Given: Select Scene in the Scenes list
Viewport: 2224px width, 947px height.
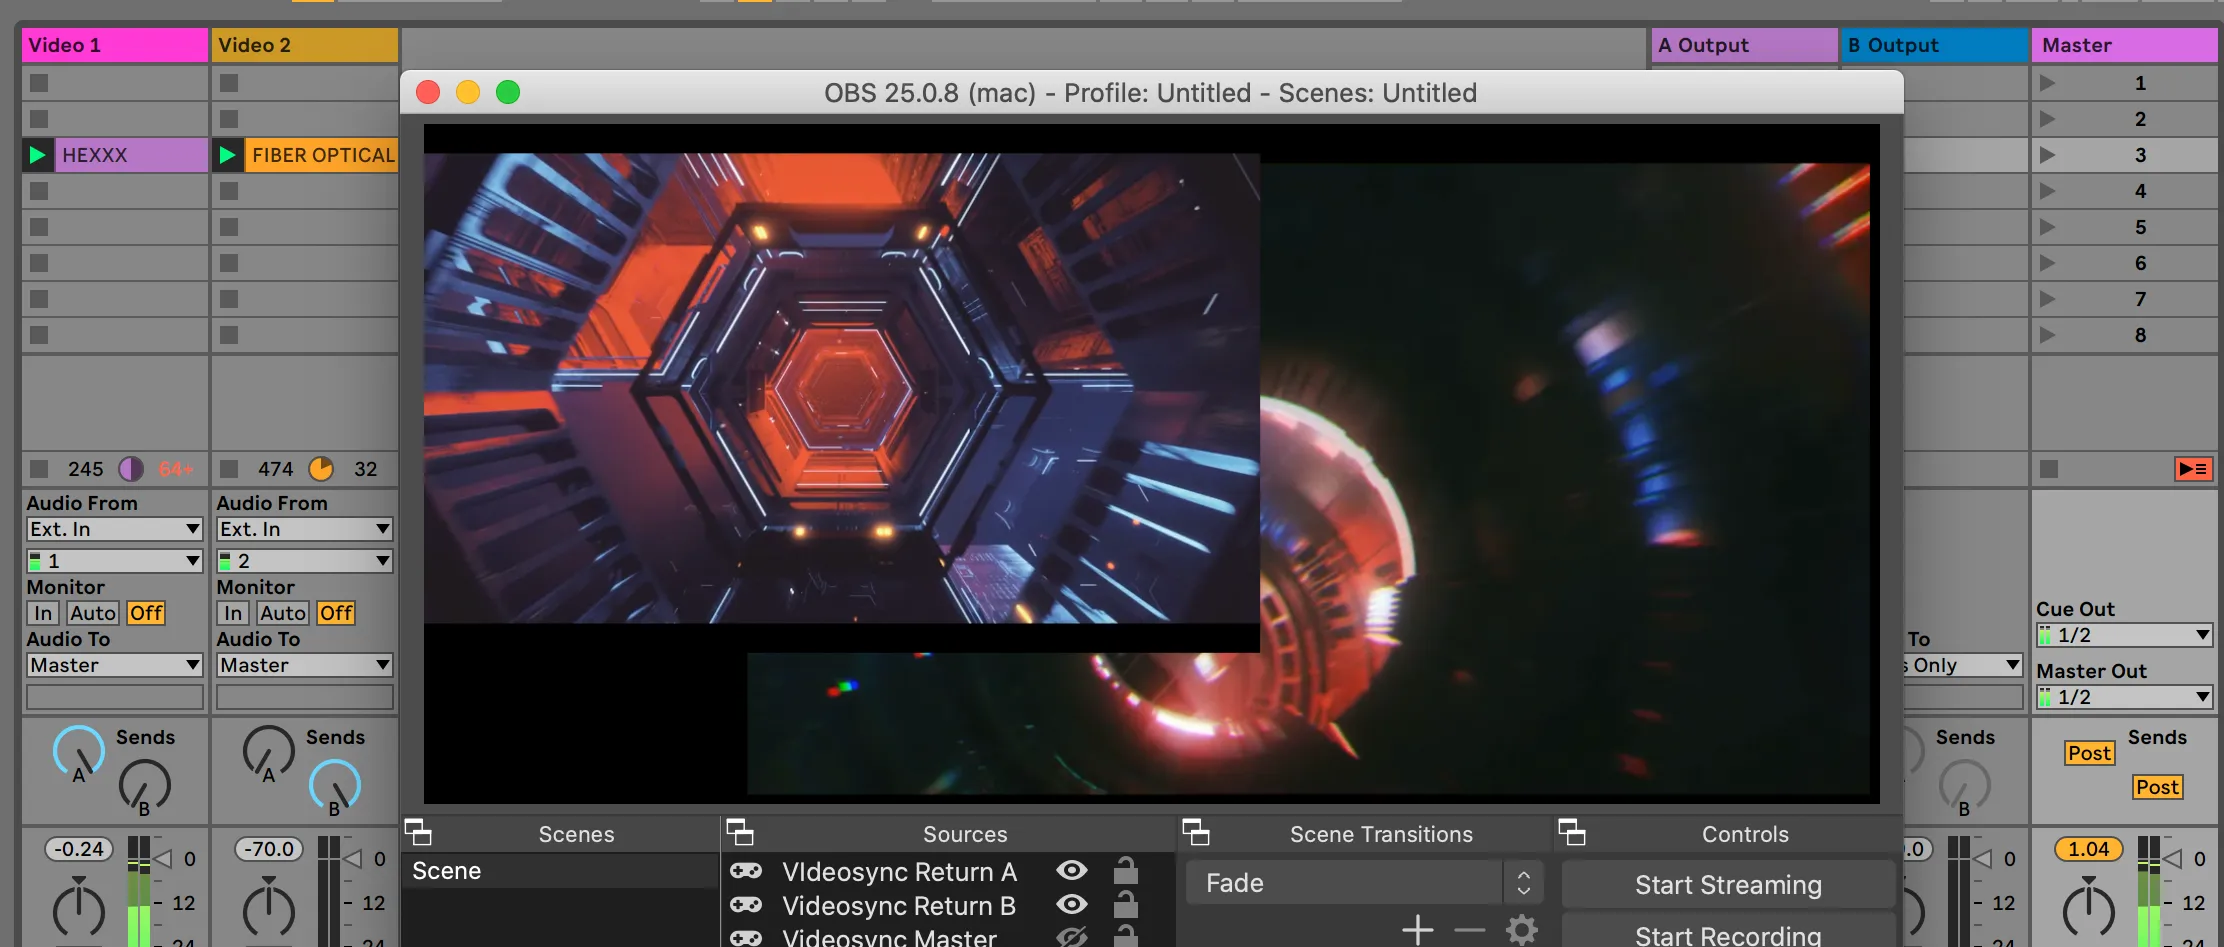Looking at the screenshot, I should (447, 870).
